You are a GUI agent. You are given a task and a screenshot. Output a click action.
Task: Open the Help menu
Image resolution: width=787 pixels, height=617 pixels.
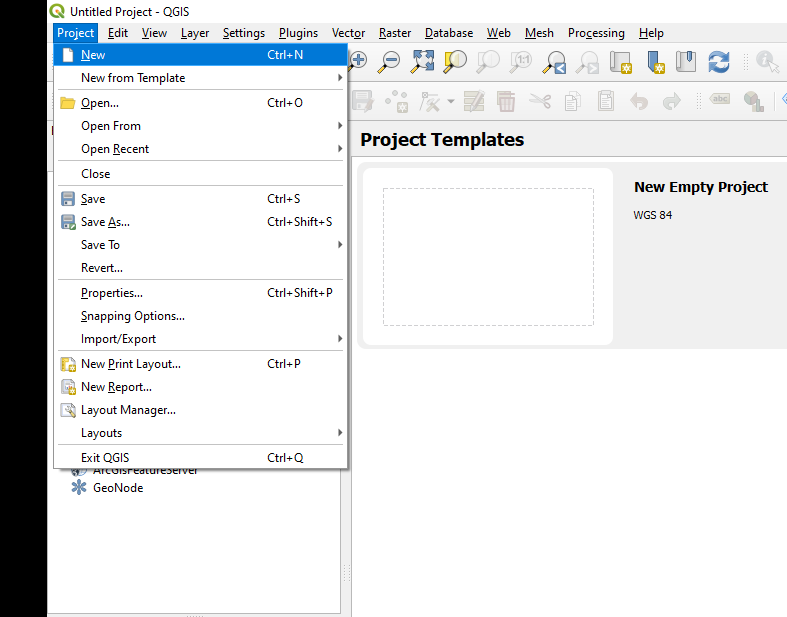click(x=651, y=33)
